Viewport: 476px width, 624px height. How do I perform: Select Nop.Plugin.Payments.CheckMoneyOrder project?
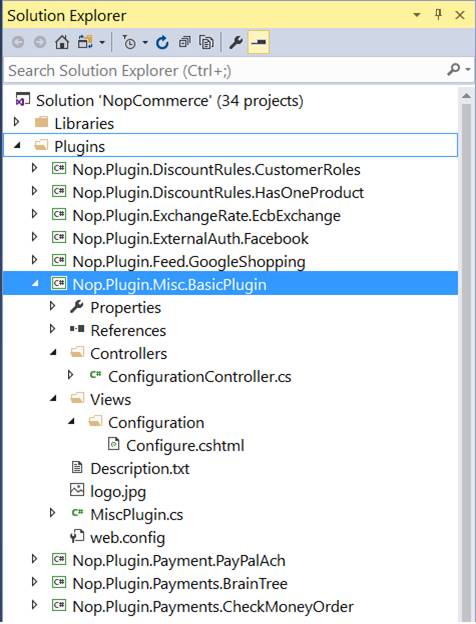click(213, 607)
